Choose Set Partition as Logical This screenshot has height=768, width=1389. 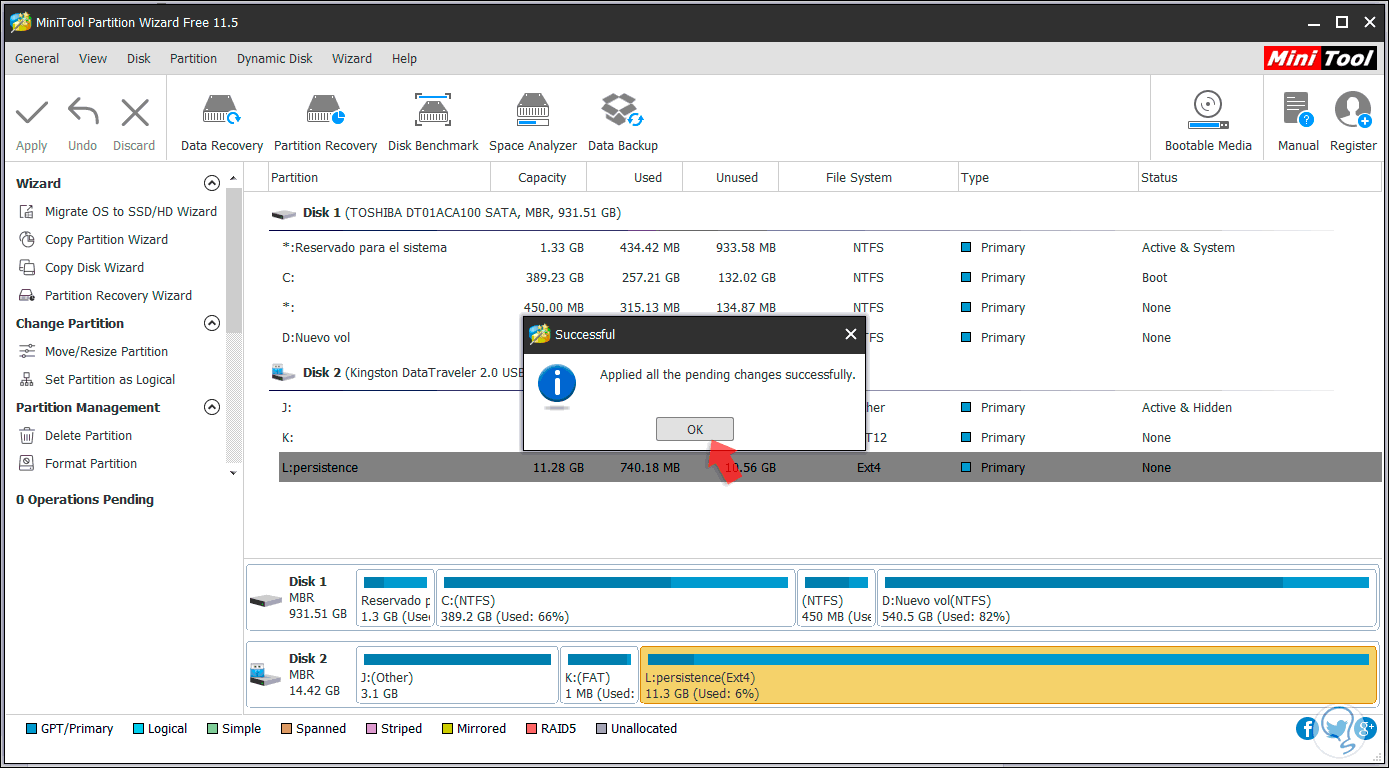pos(110,380)
